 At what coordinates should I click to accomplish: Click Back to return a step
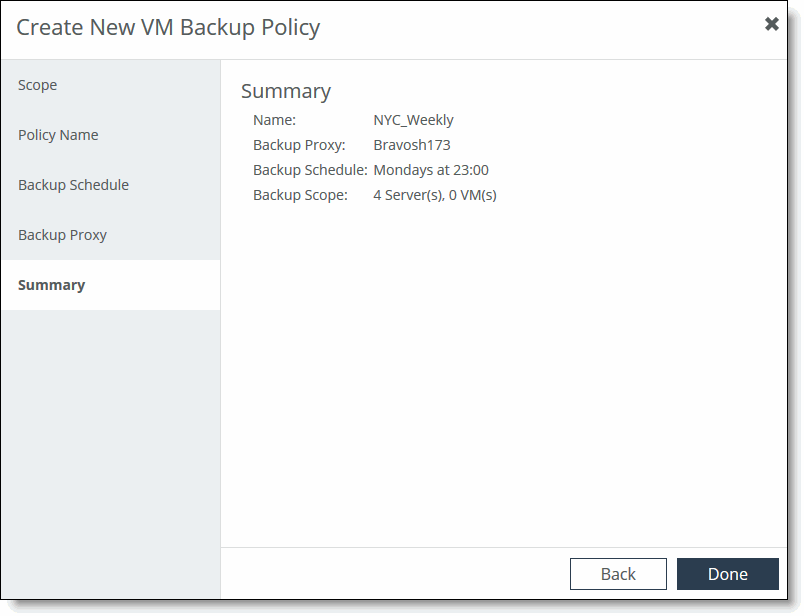pos(618,574)
